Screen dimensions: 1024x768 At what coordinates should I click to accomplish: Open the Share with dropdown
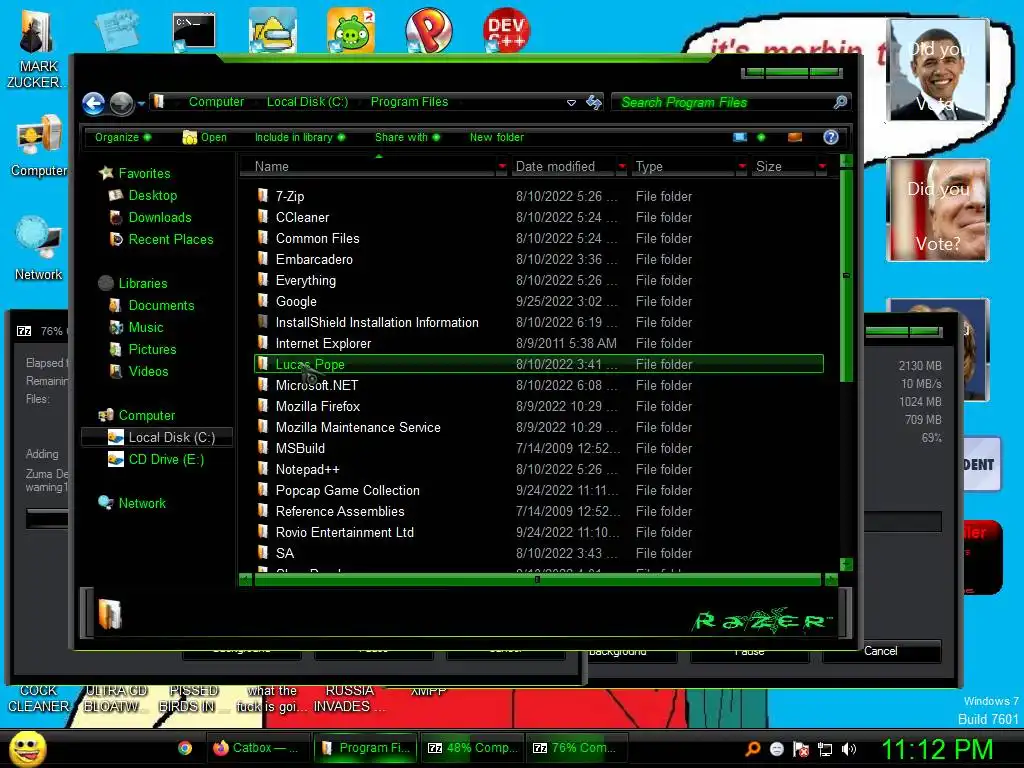408,137
